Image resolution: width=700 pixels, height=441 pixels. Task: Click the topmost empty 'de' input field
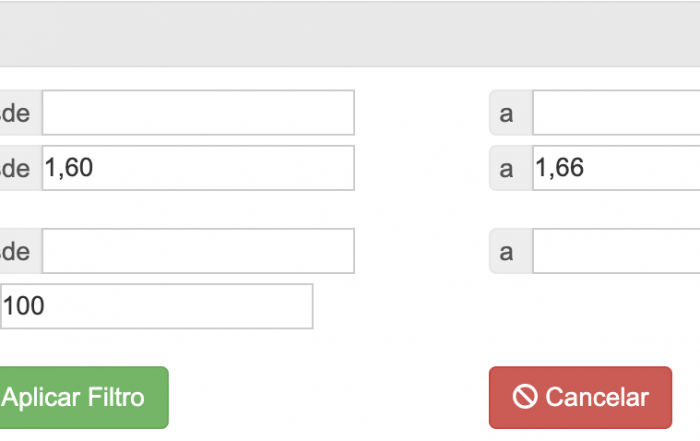pos(198,112)
